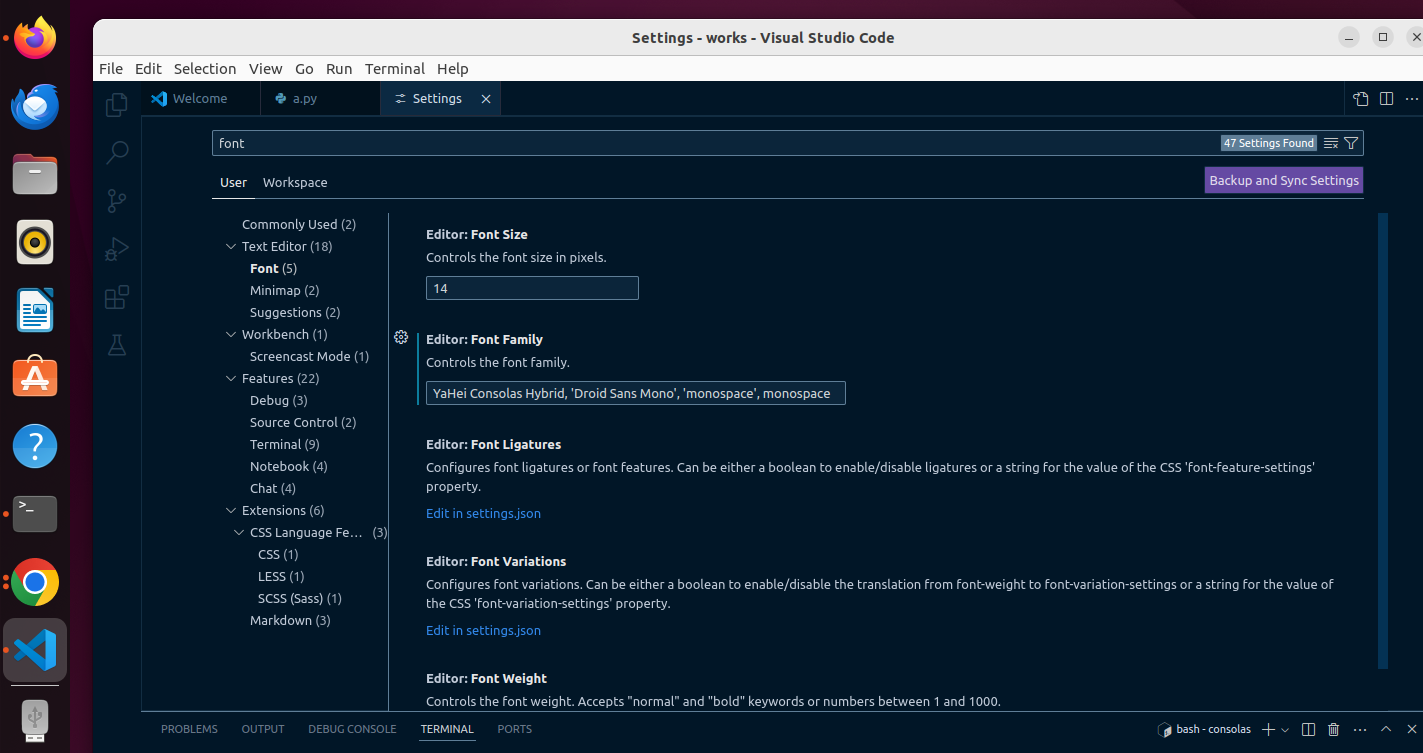The height and width of the screenshot is (753, 1423).
Task: Switch to Workspace settings scope
Action: coord(295,182)
